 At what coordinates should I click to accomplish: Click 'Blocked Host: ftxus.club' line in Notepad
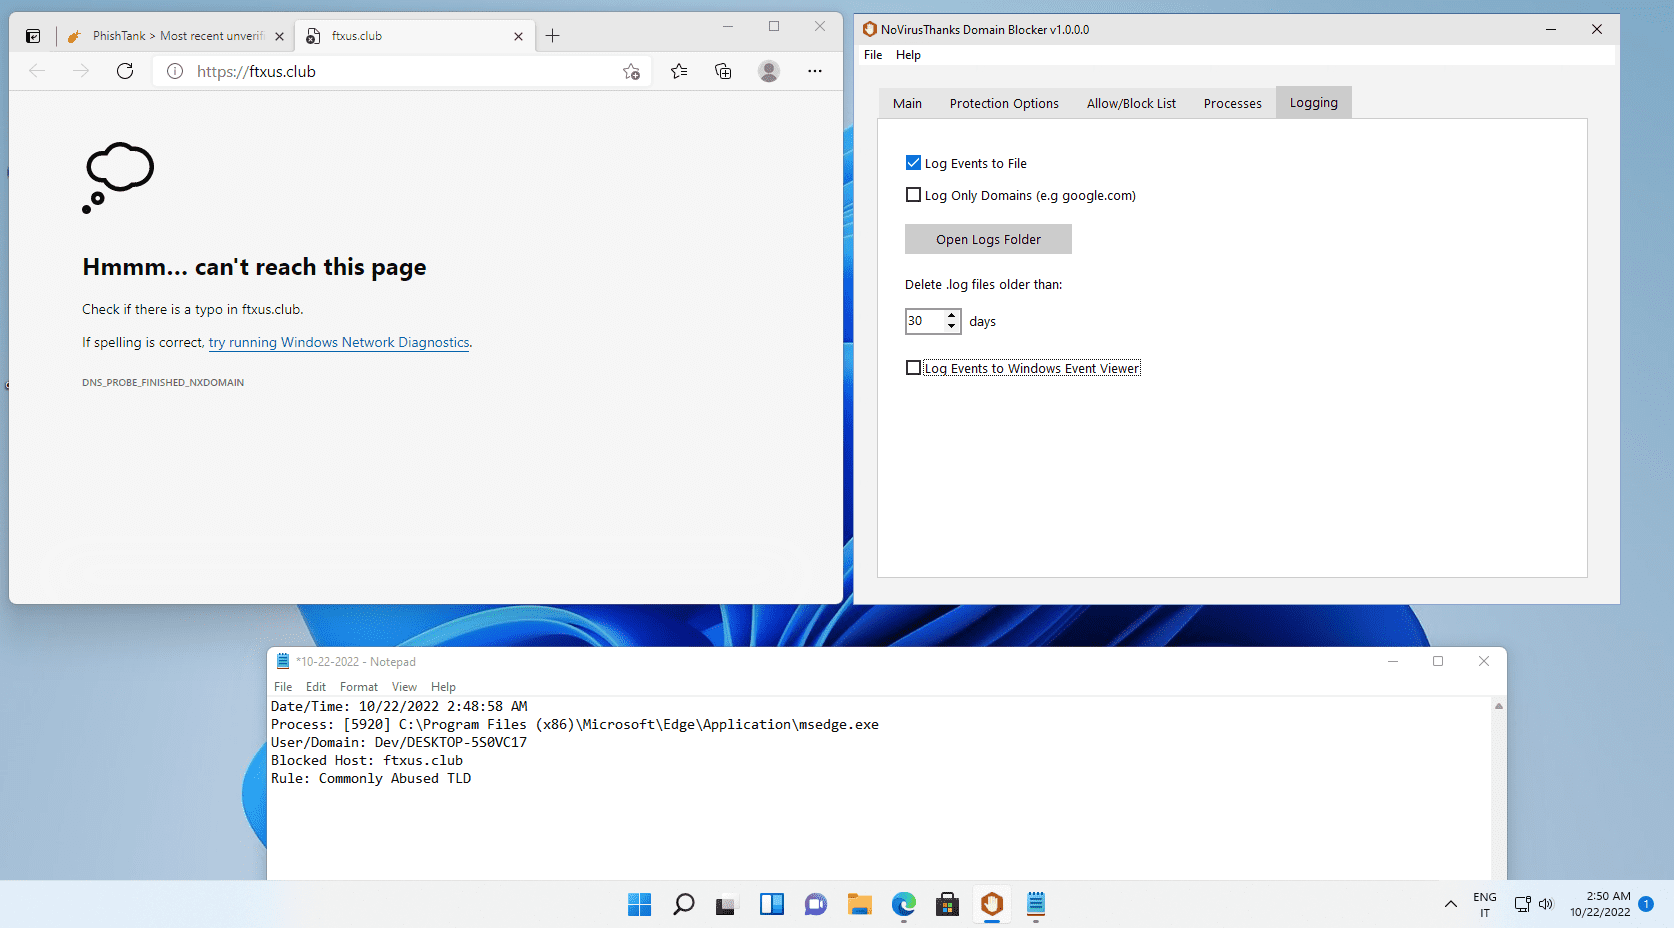(367, 760)
